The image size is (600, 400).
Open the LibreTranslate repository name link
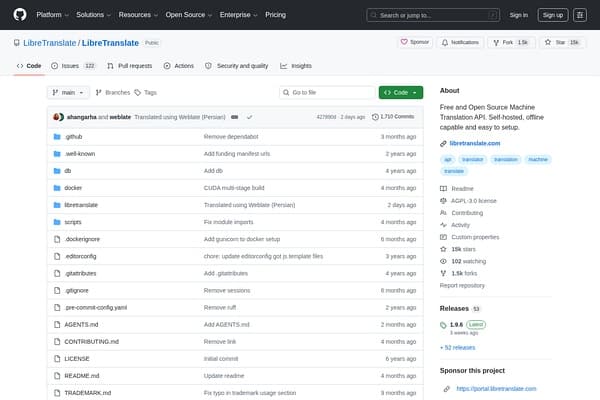pos(110,43)
